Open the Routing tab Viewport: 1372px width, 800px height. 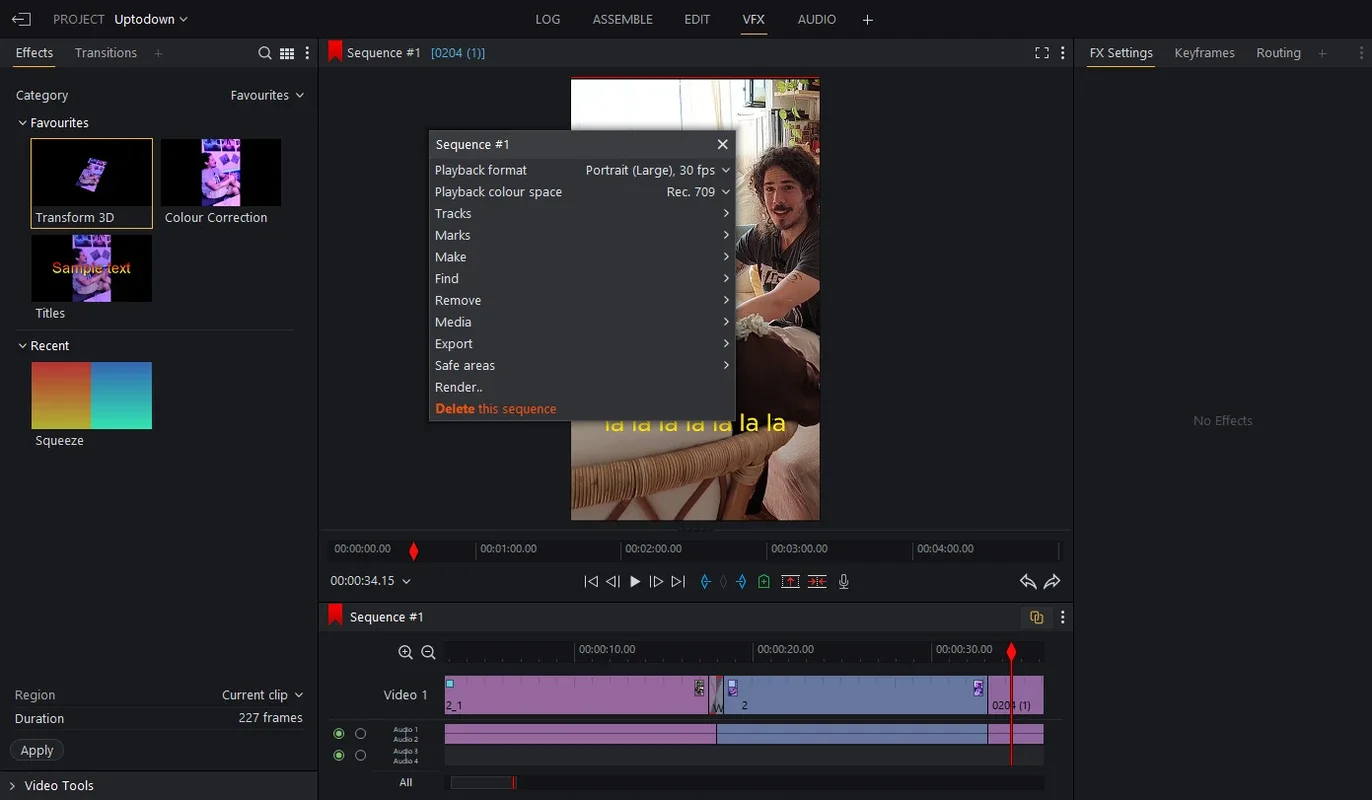[1278, 53]
